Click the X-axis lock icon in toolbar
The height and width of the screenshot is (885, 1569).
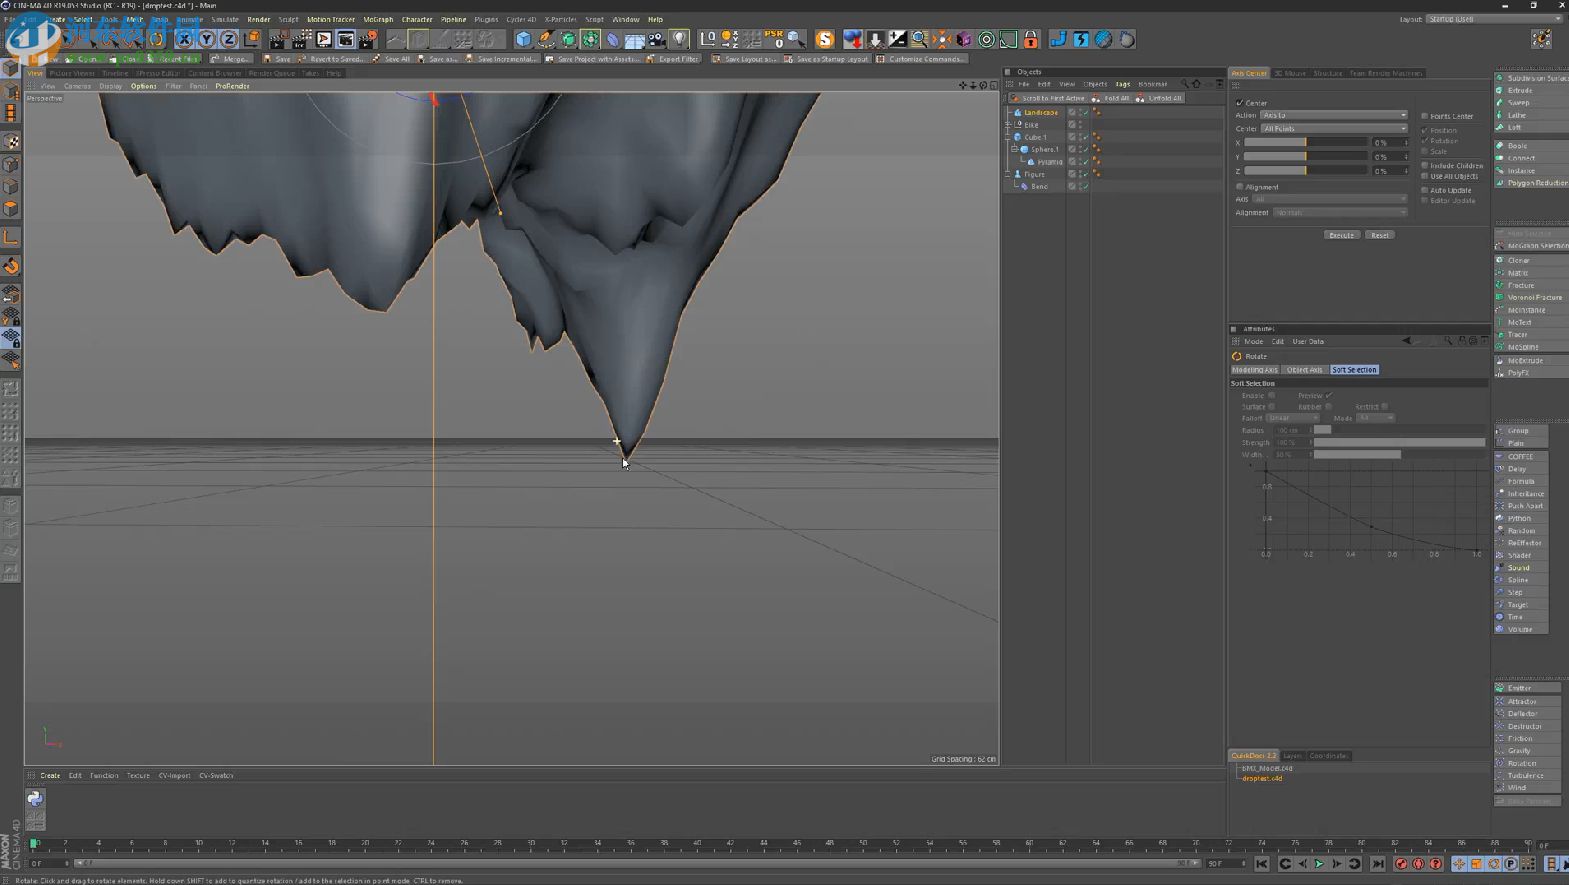pyautogui.click(x=184, y=39)
